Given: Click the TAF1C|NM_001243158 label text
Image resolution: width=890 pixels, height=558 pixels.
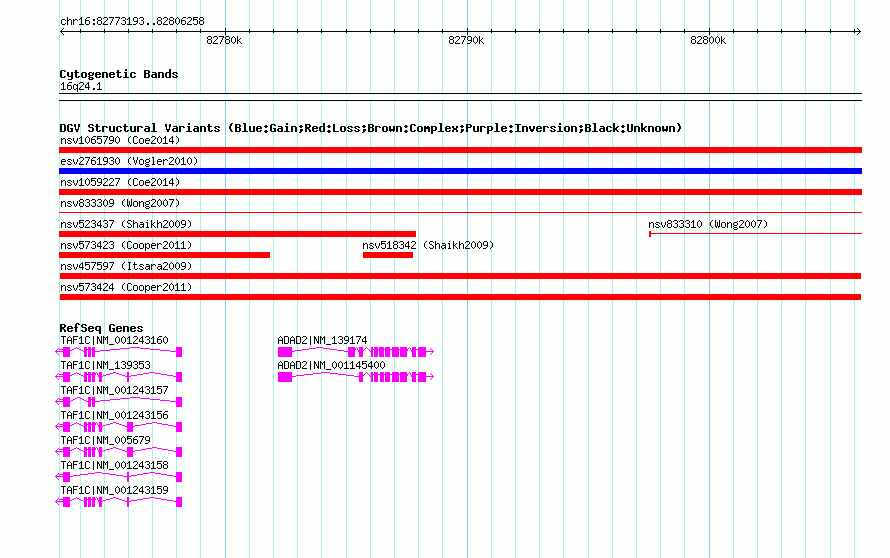Looking at the screenshot, I should [x=114, y=465].
